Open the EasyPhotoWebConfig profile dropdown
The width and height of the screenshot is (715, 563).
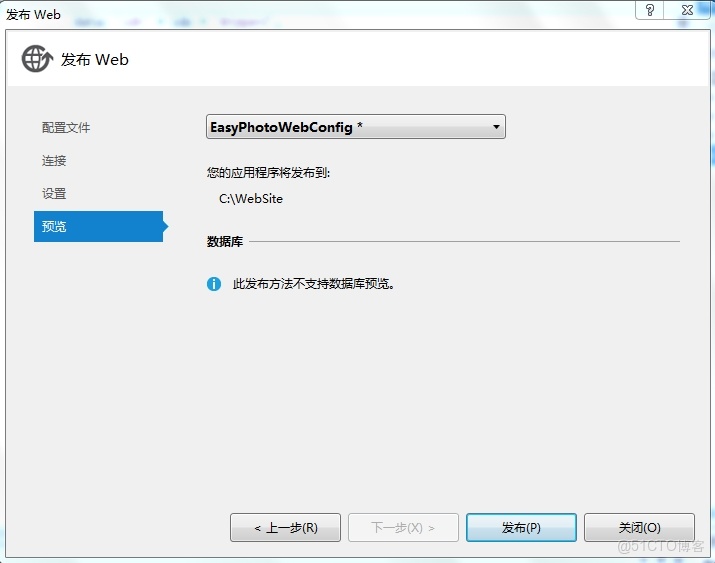356,127
